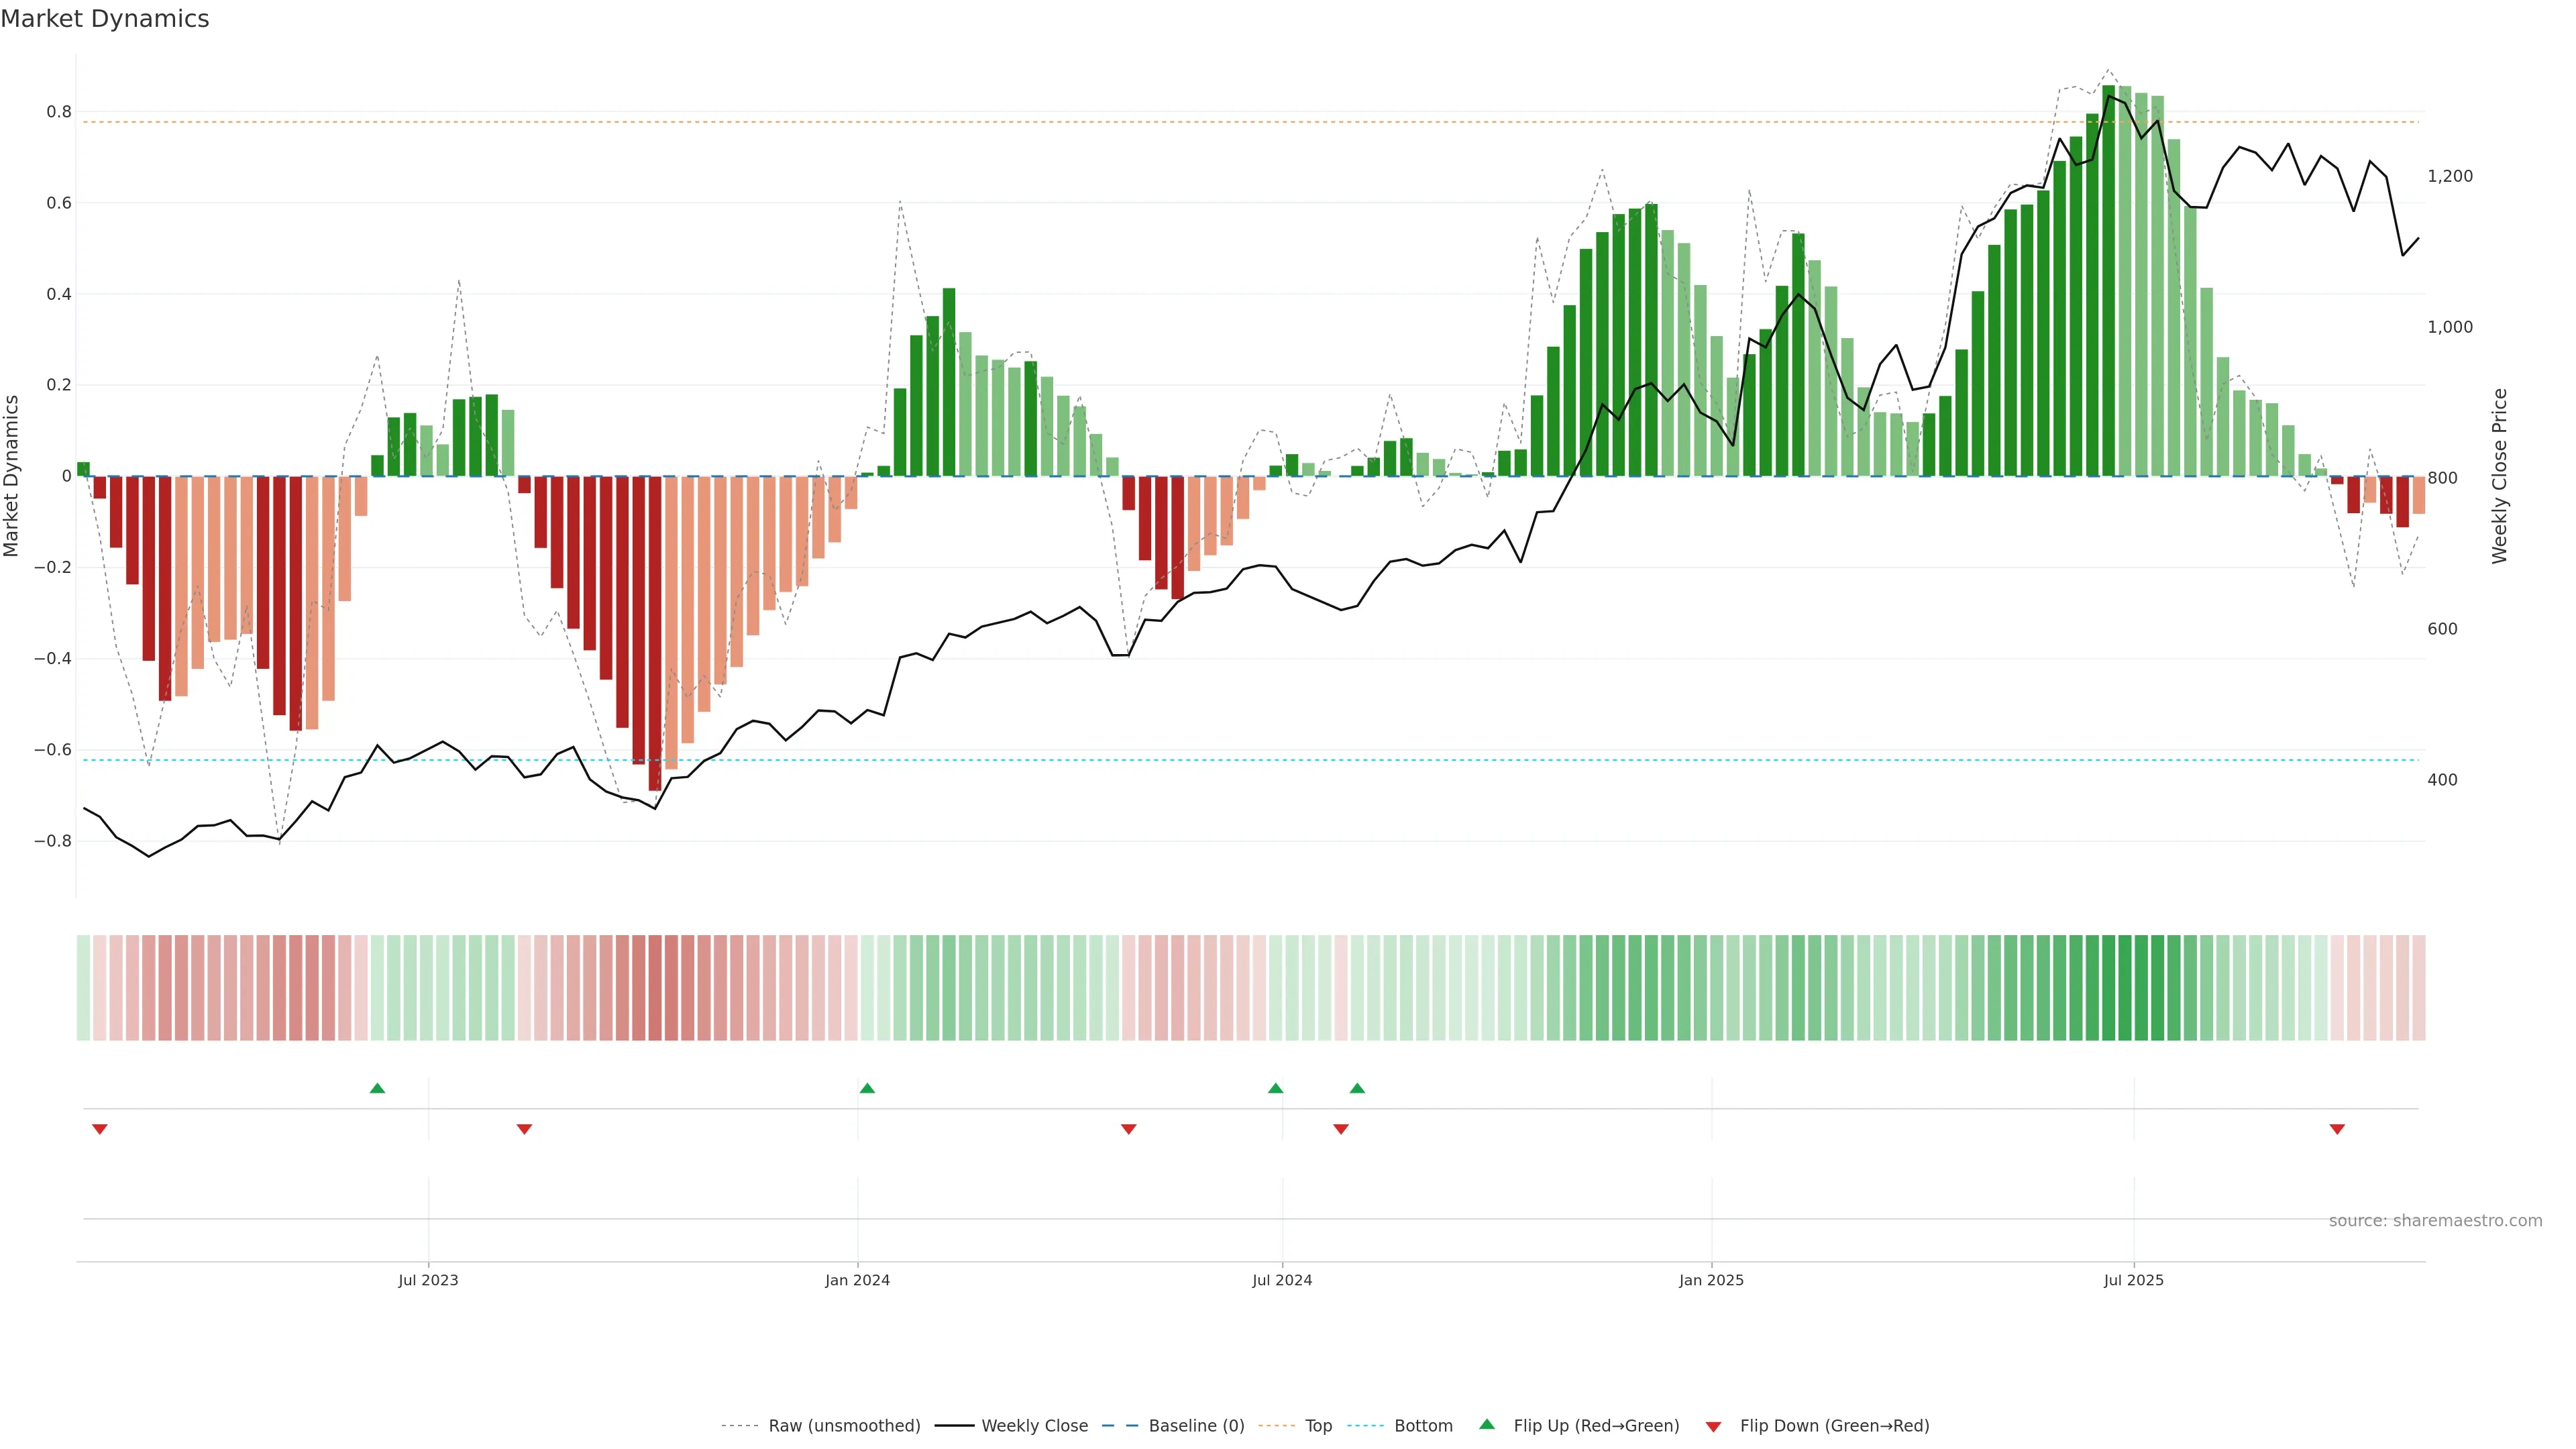Click the Market Dynamics chart title

105,19
